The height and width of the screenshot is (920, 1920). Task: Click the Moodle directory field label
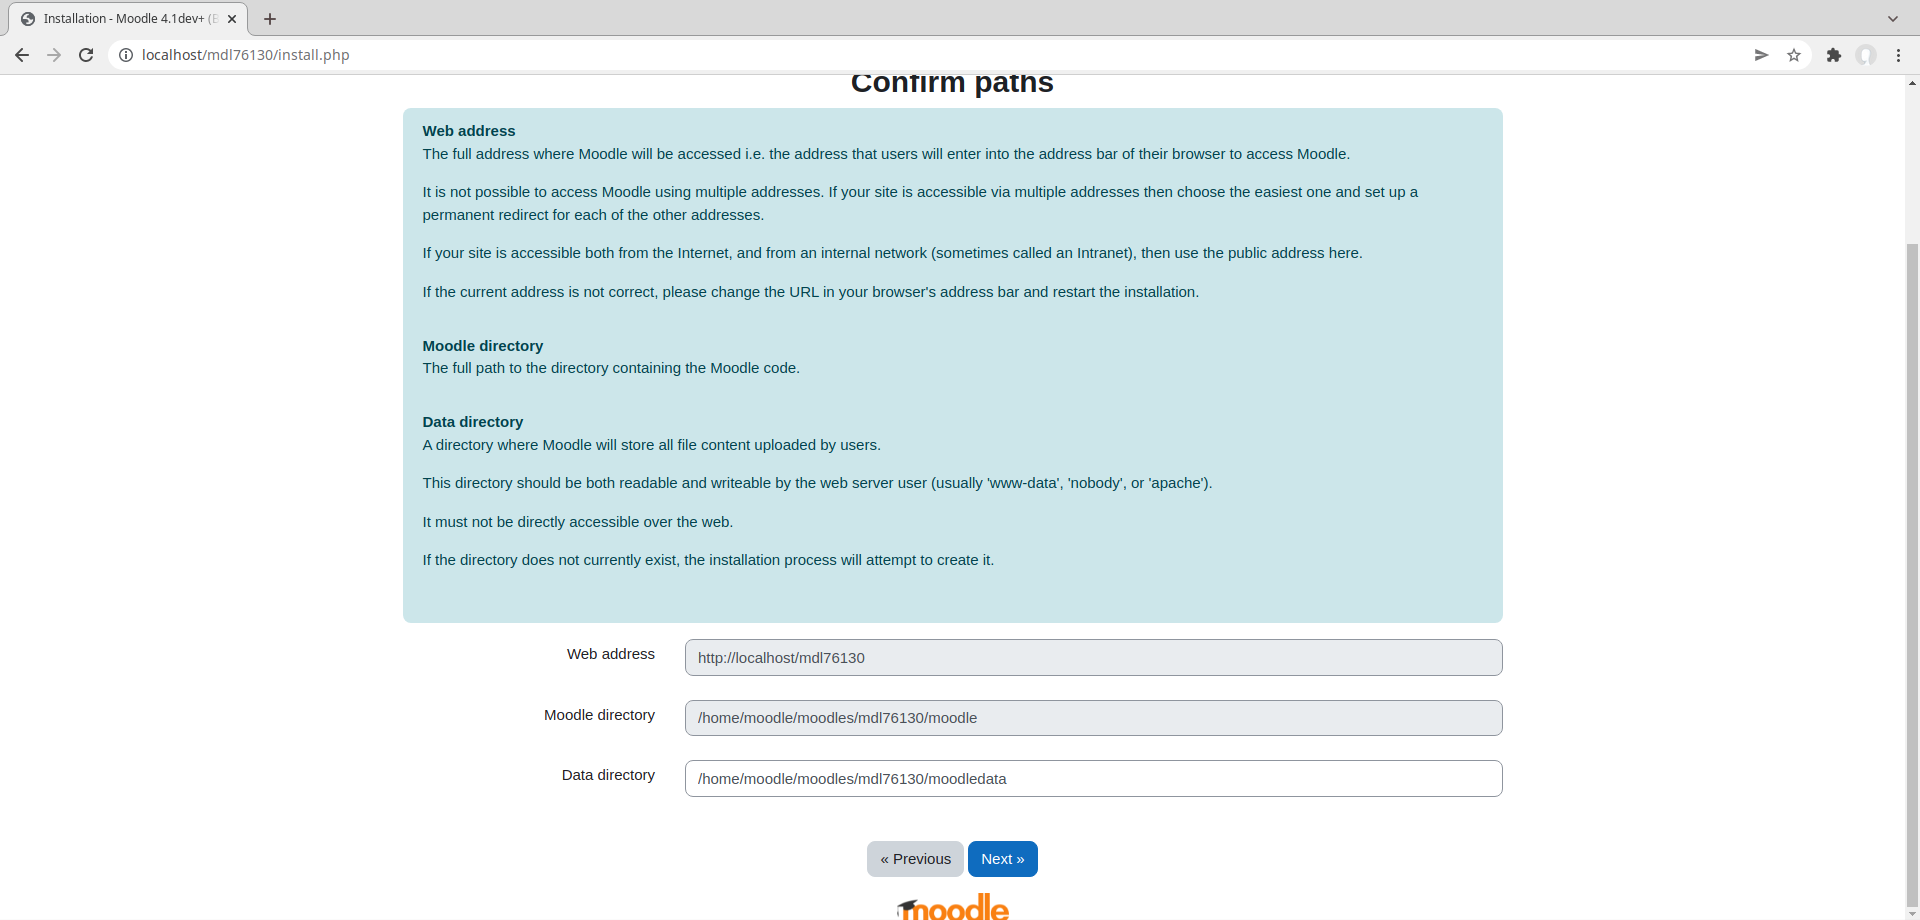coord(599,715)
